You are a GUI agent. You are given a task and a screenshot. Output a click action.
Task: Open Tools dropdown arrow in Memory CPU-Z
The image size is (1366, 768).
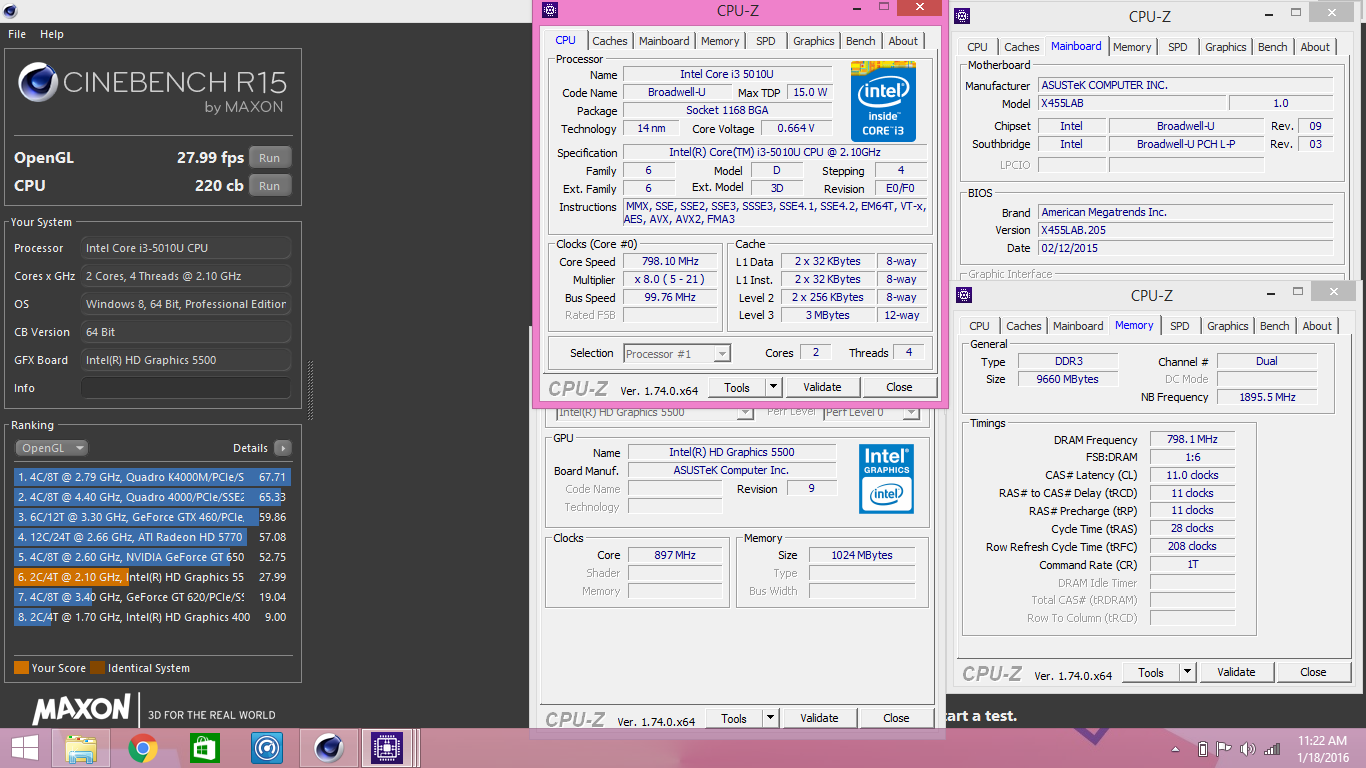point(1188,672)
